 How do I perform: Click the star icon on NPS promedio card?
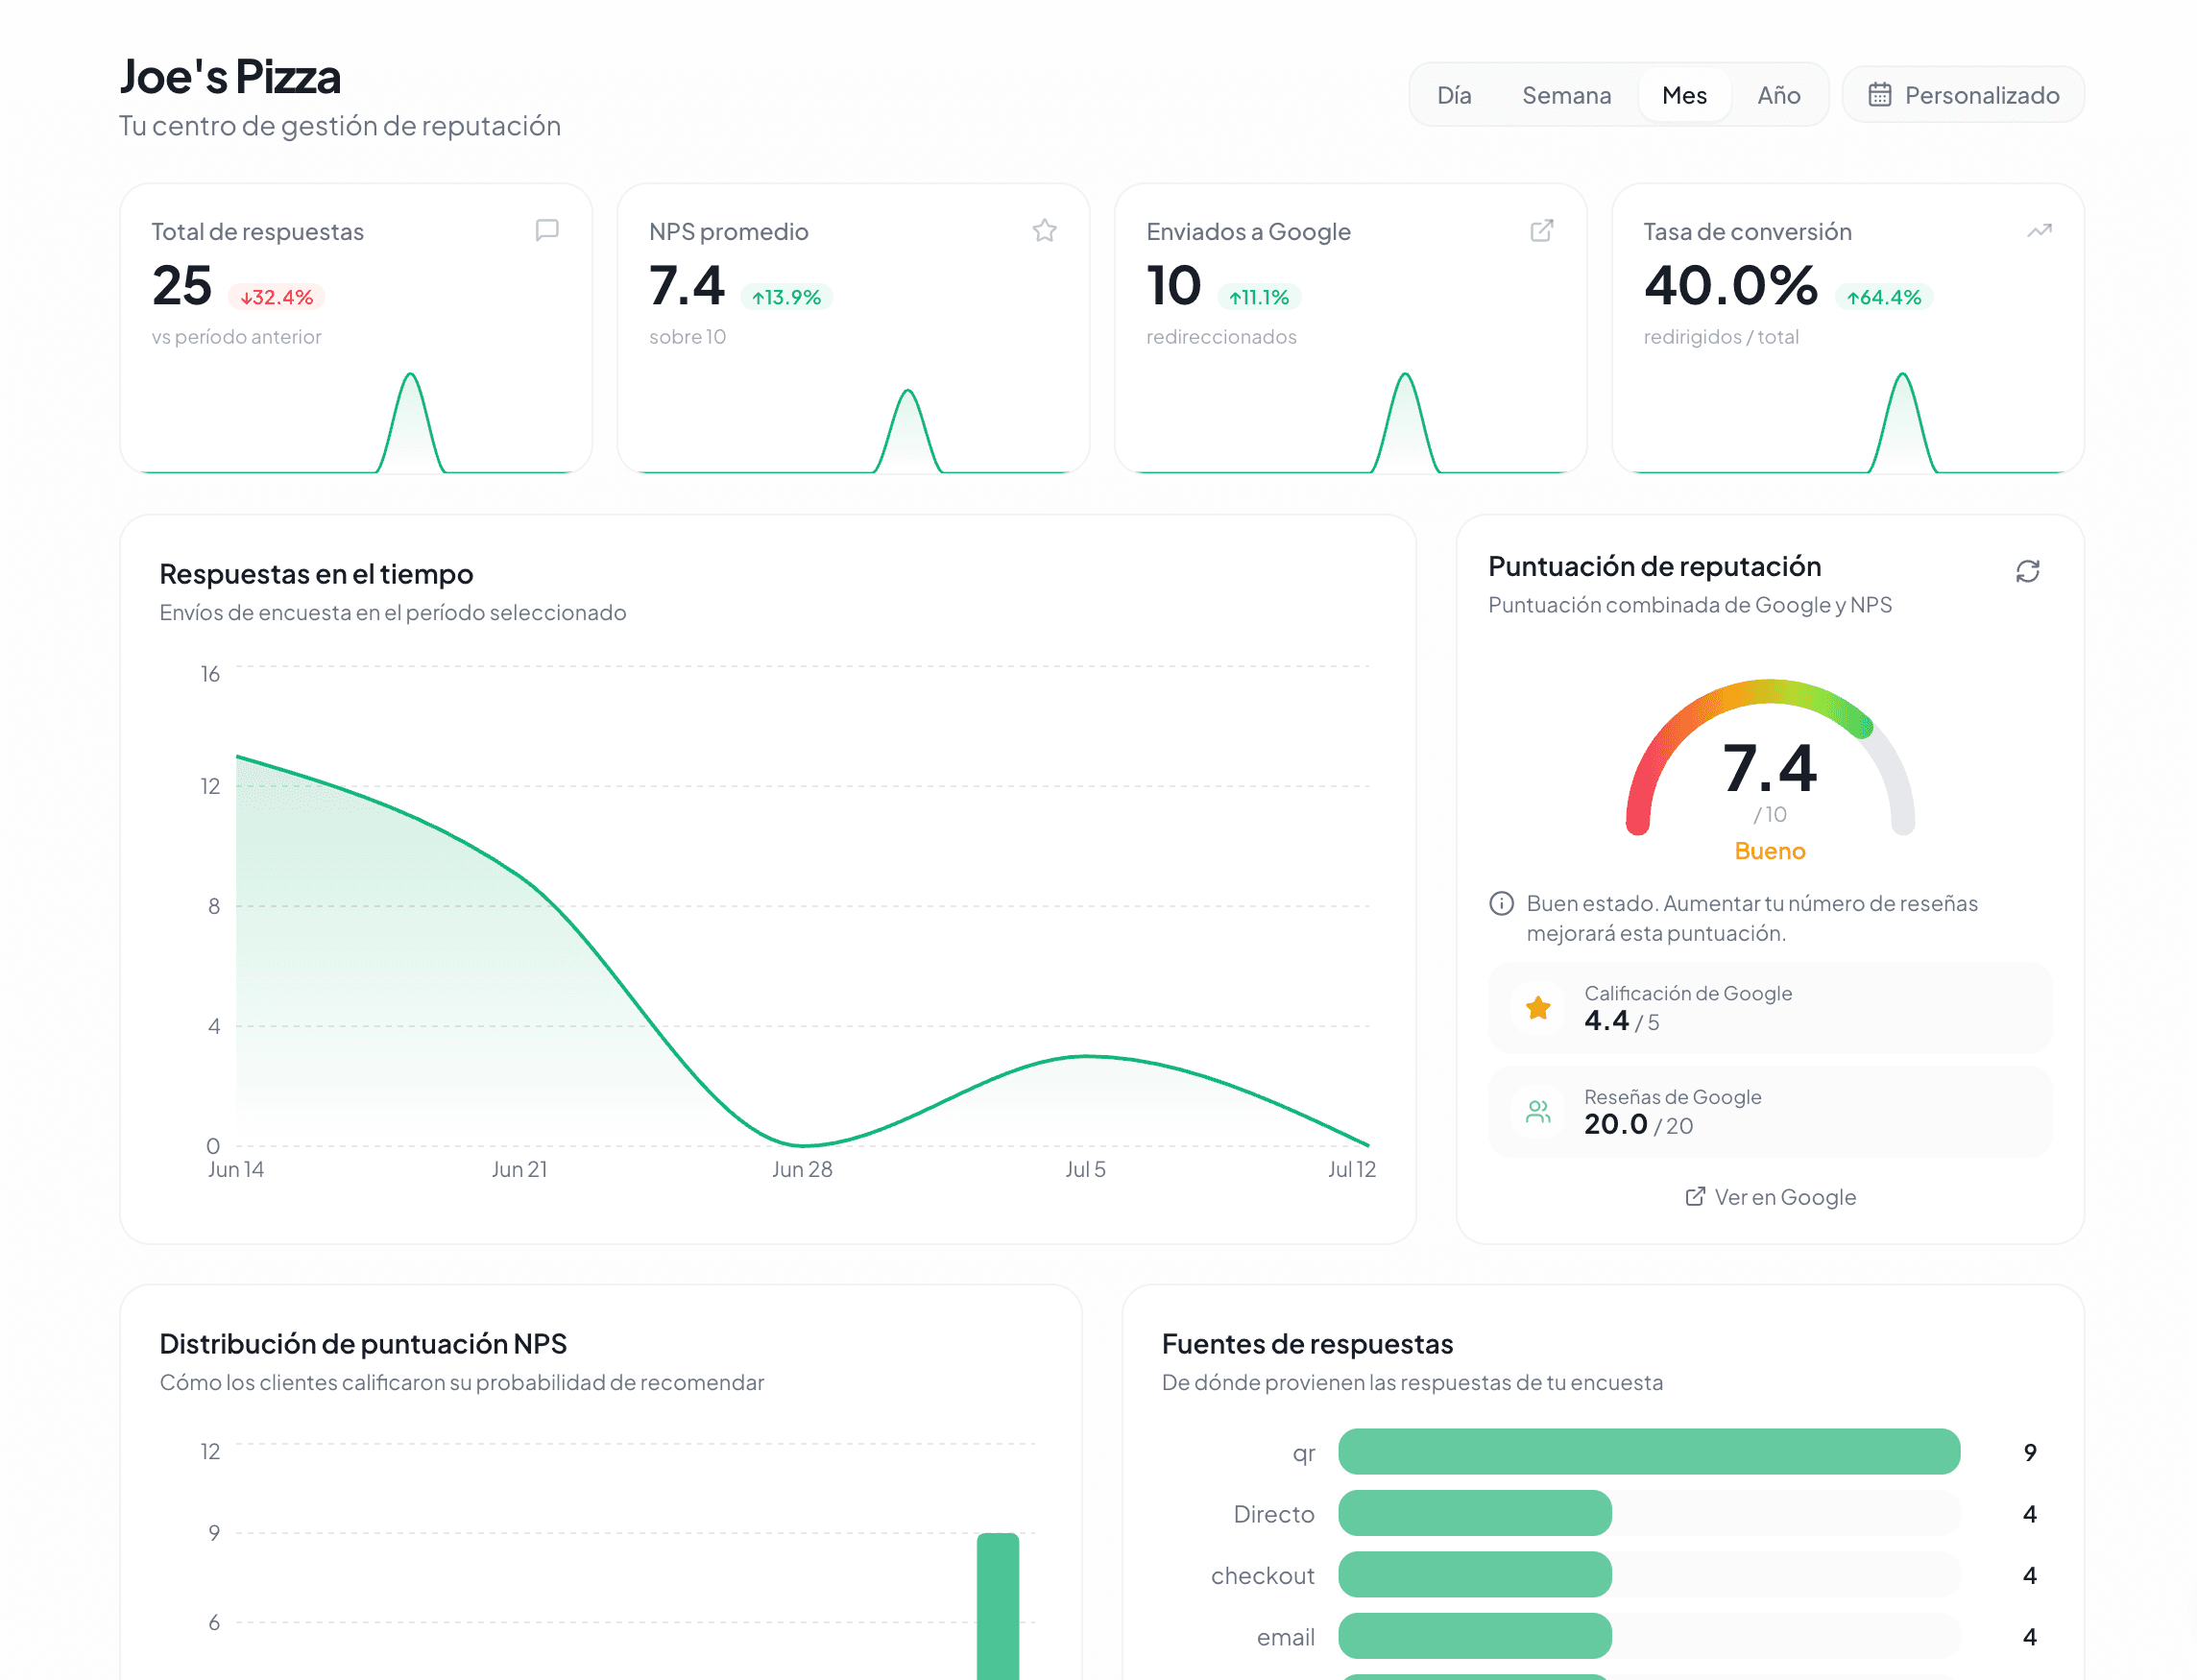click(x=1044, y=231)
